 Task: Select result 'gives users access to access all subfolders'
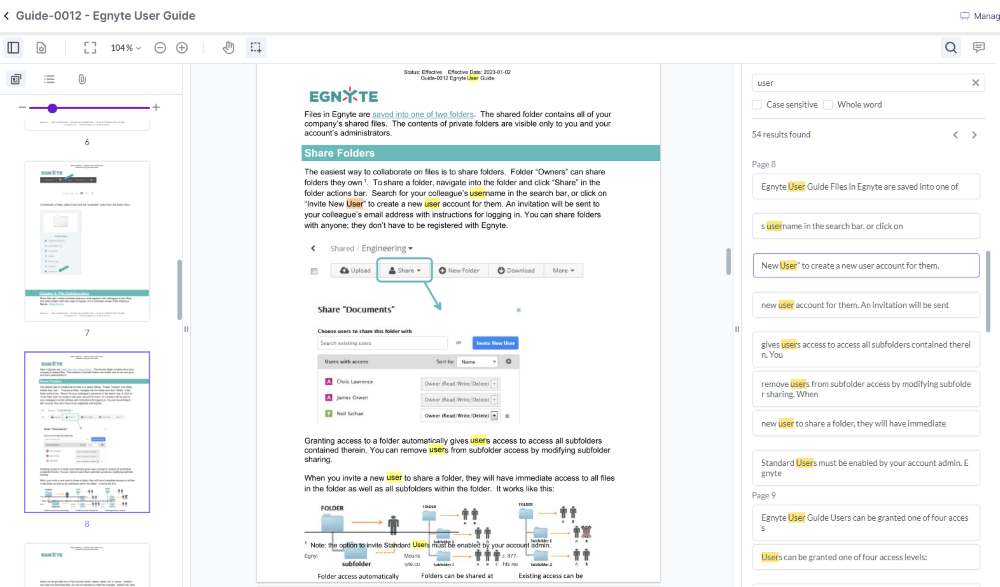(x=866, y=350)
